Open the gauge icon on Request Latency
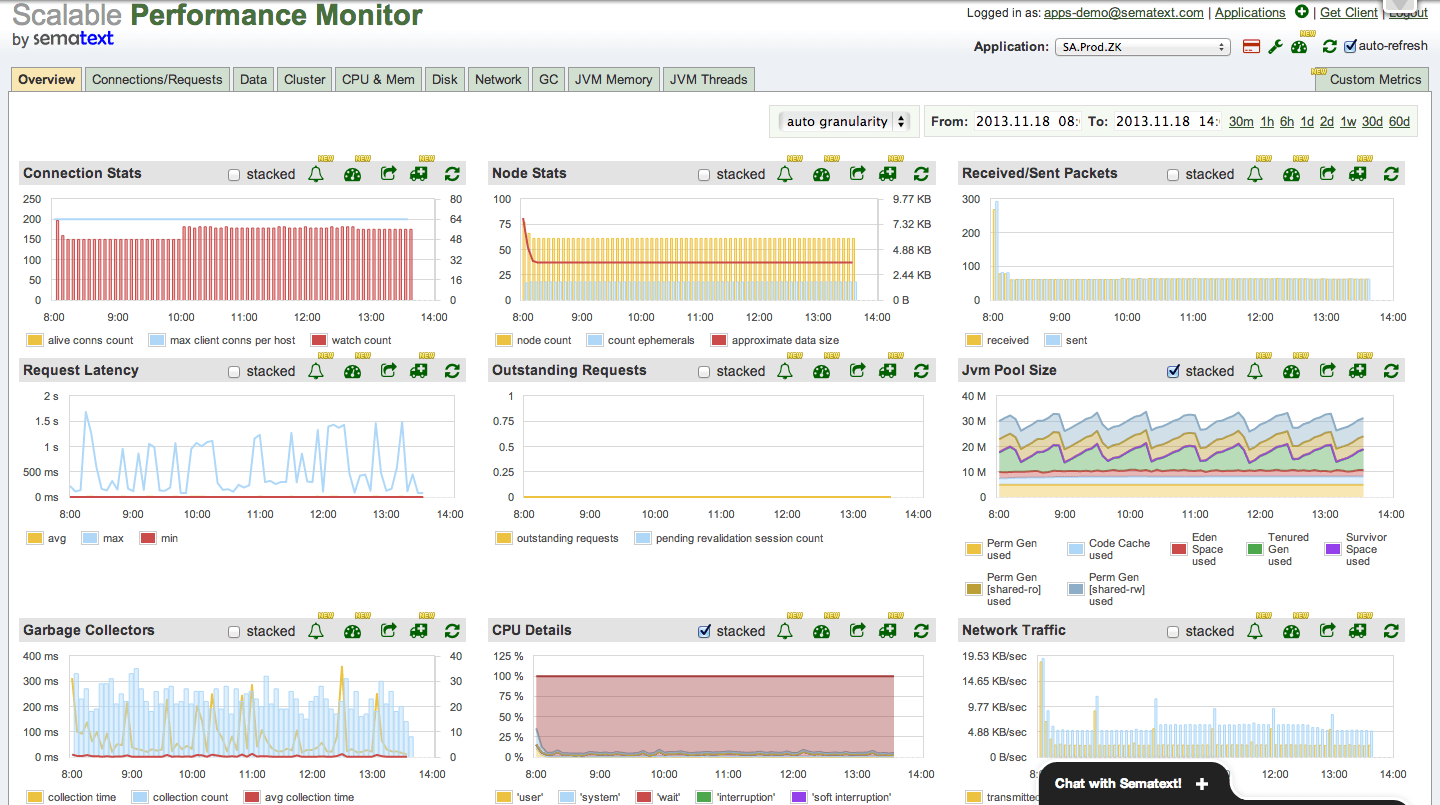Image resolution: width=1440 pixels, height=805 pixels. [x=352, y=371]
